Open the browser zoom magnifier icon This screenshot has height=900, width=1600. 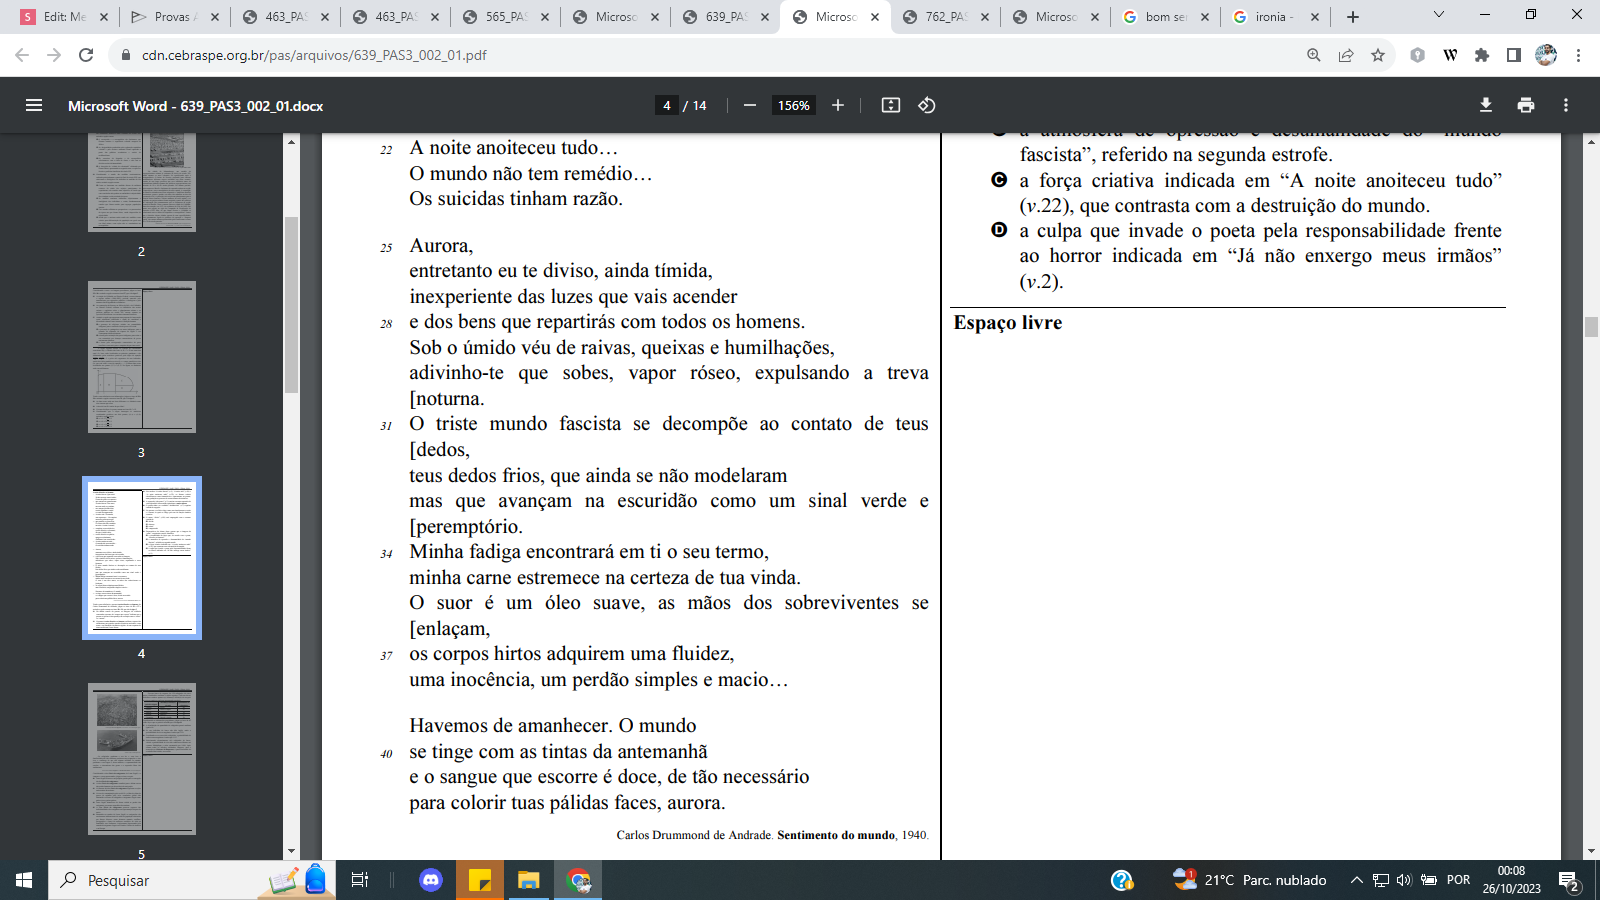point(1314,55)
